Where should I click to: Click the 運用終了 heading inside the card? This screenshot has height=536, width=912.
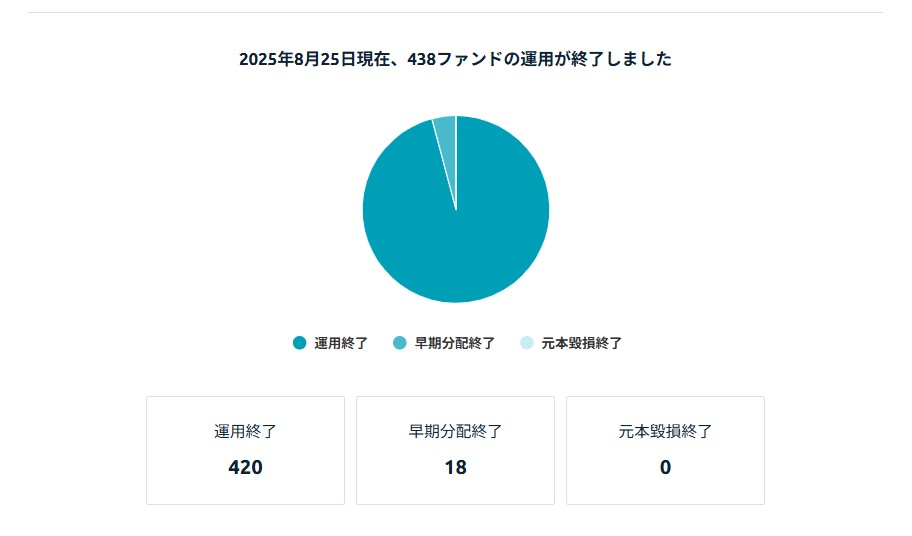245,431
